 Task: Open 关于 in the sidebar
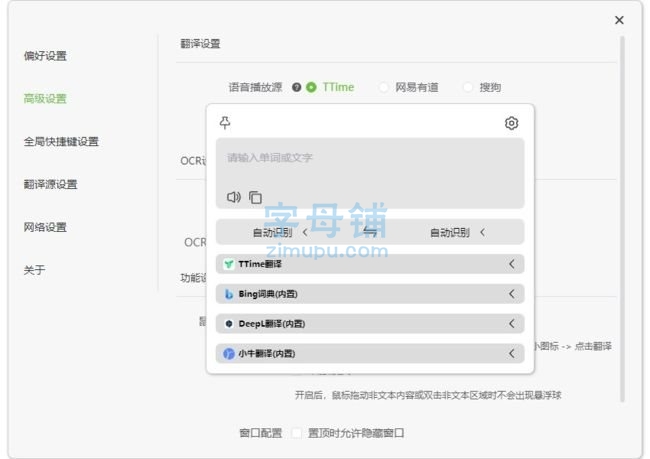(34, 270)
